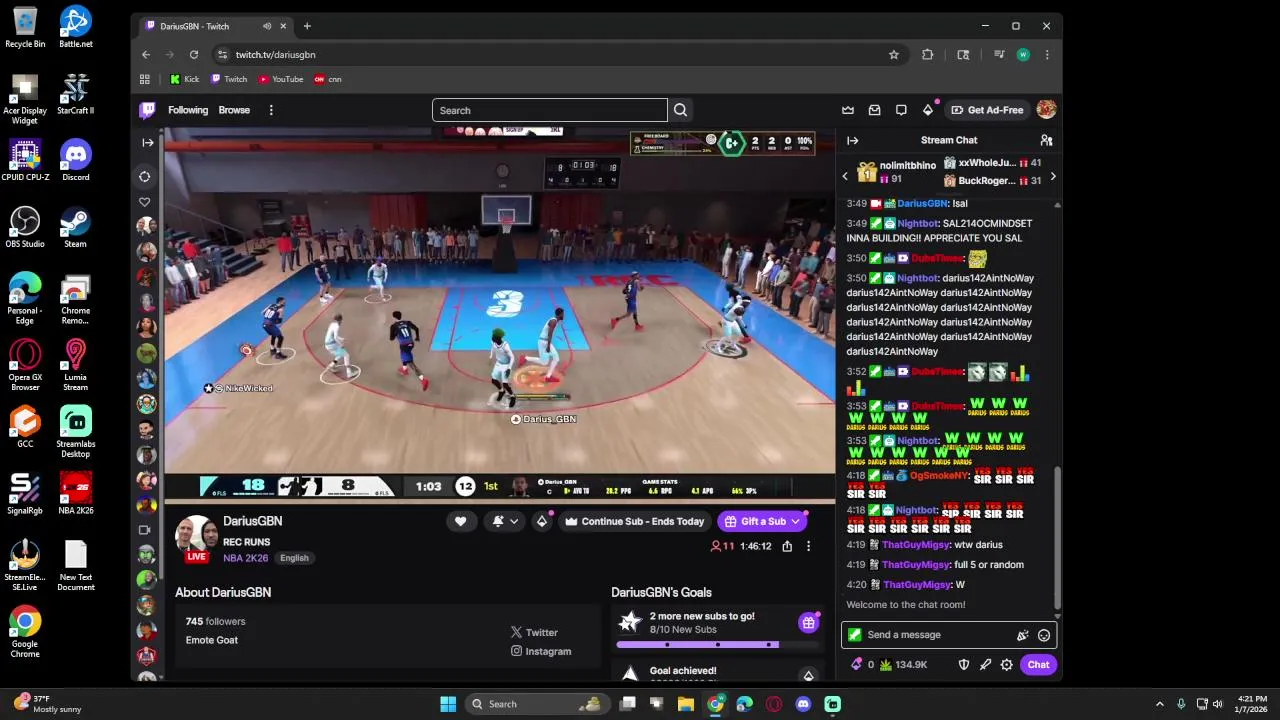The image size is (1280, 720).
Task: Open the notification bell dropdown
Action: [505, 521]
